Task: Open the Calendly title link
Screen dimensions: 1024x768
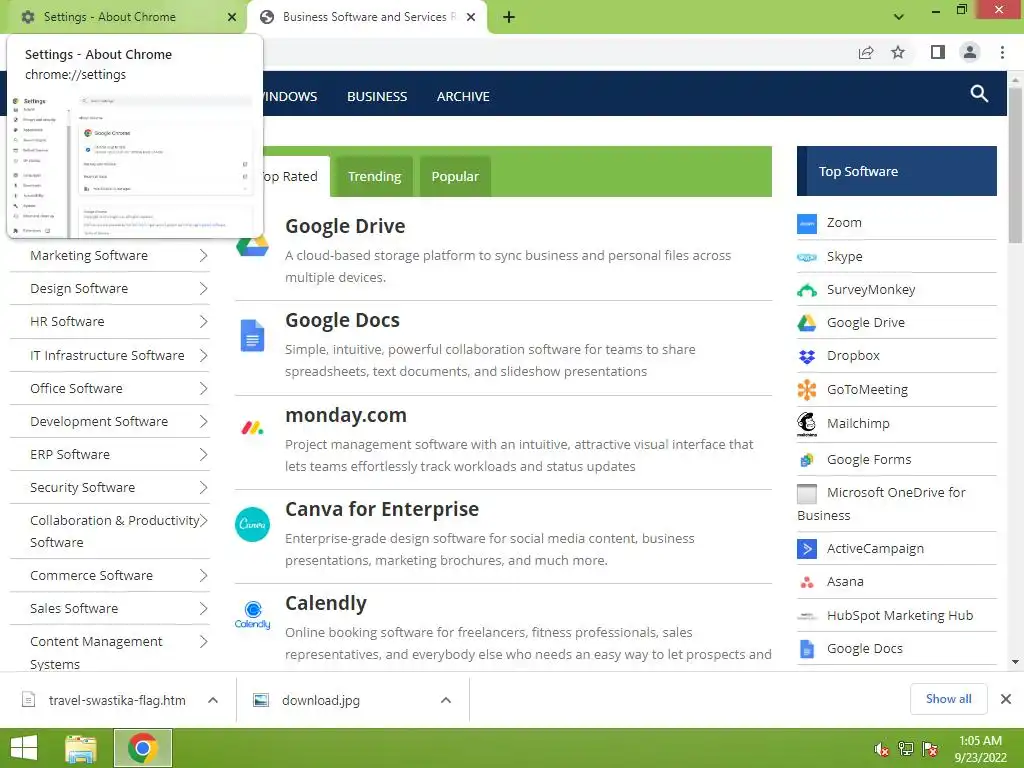Action: [326, 603]
